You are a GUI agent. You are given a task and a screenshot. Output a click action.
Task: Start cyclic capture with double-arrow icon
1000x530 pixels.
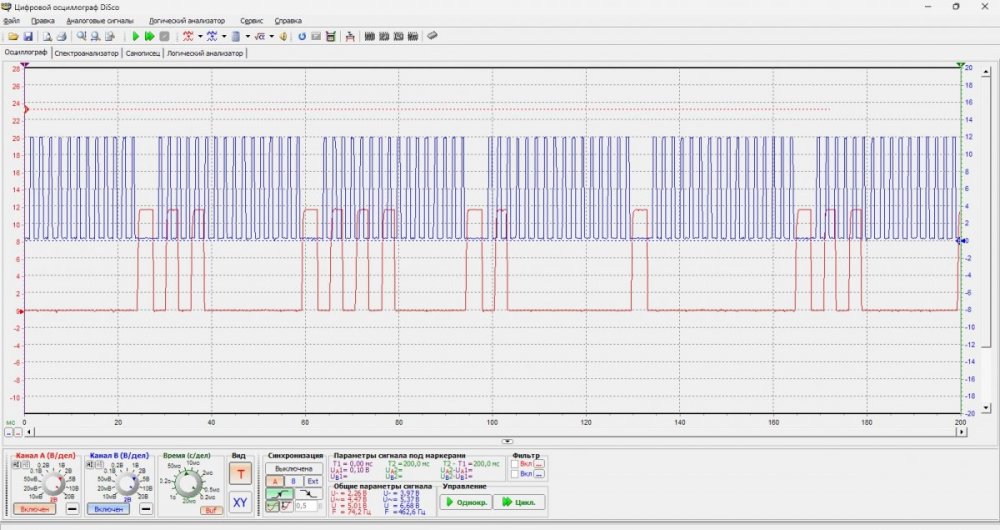click(x=150, y=36)
